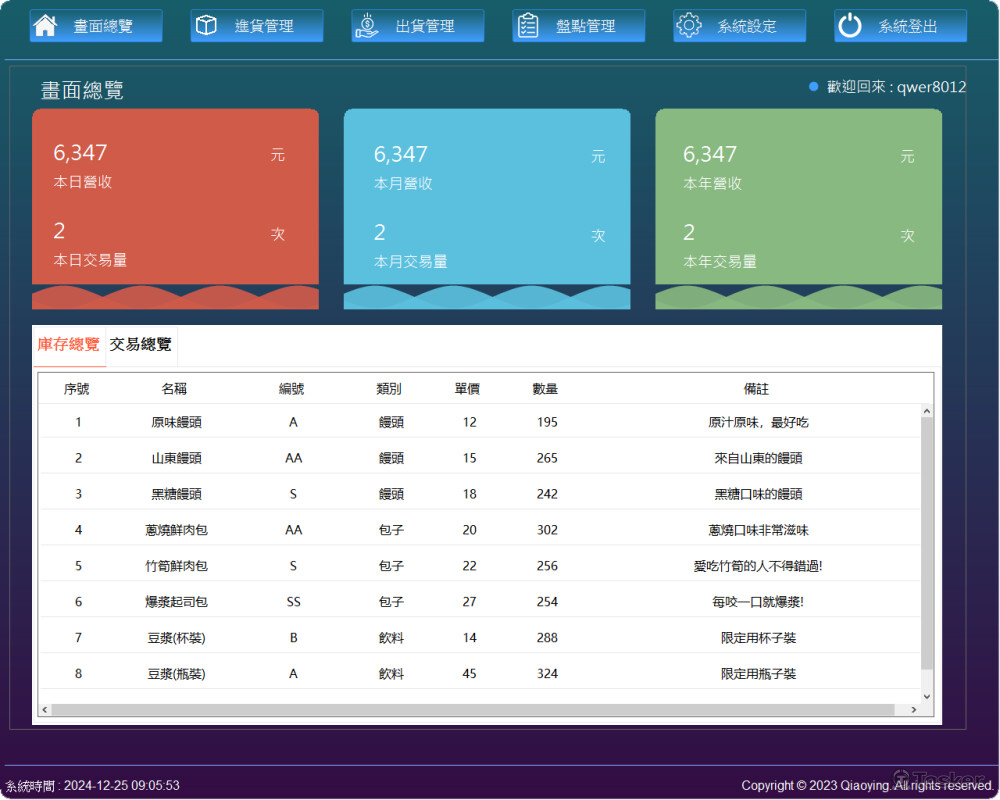The image size is (1000, 800).
Task: Click the blue dot beside 歡迎回來
Action: click(x=814, y=87)
